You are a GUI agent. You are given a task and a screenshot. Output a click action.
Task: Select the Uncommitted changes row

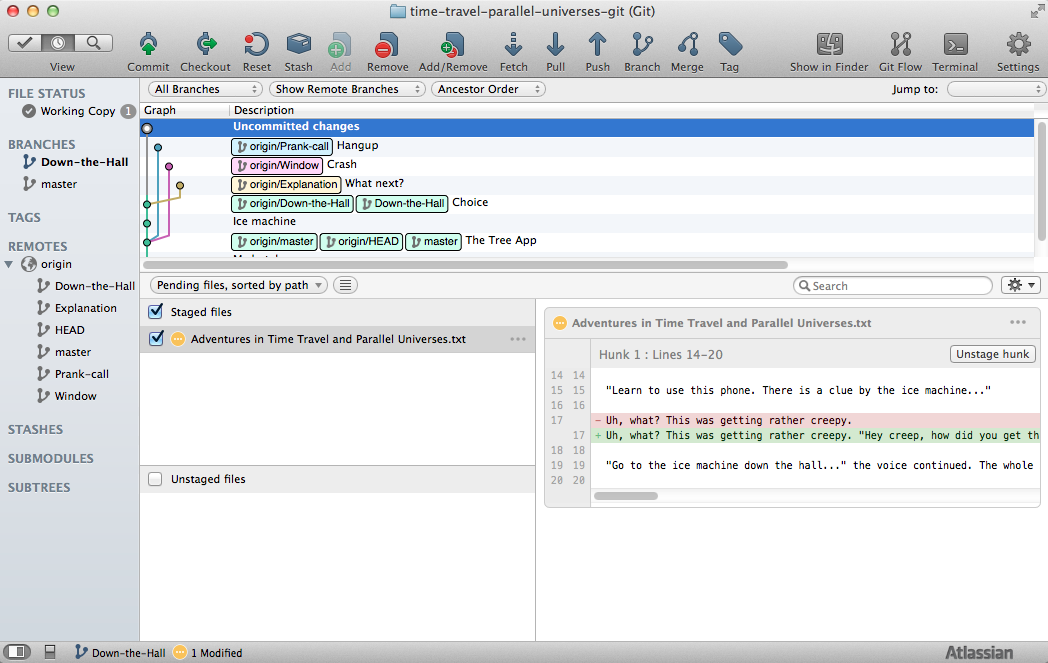pos(587,126)
